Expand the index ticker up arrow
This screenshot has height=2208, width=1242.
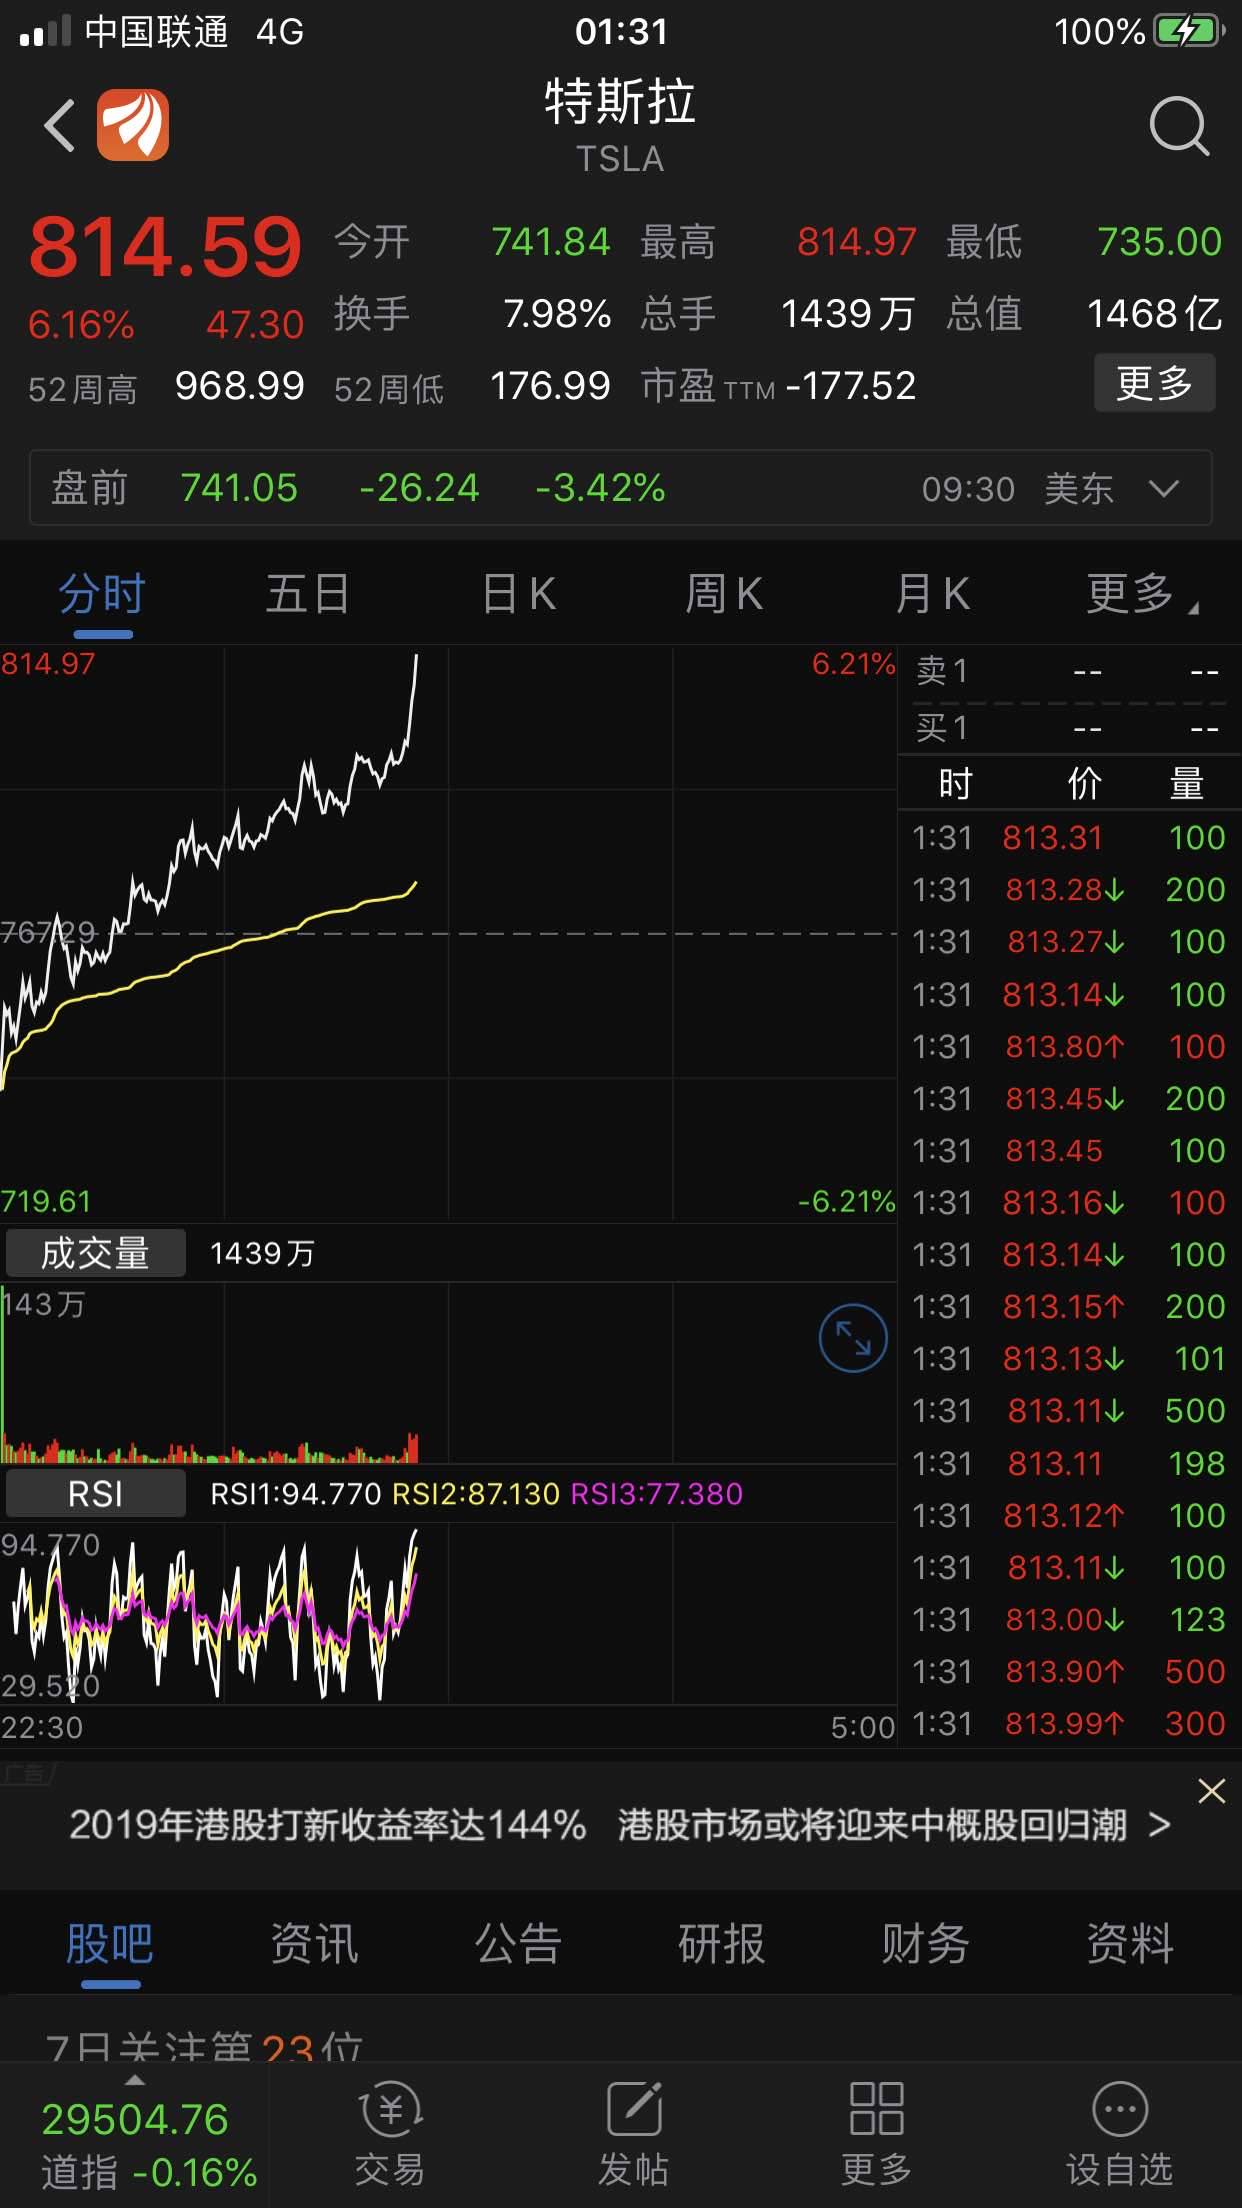click(x=134, y=2080)
